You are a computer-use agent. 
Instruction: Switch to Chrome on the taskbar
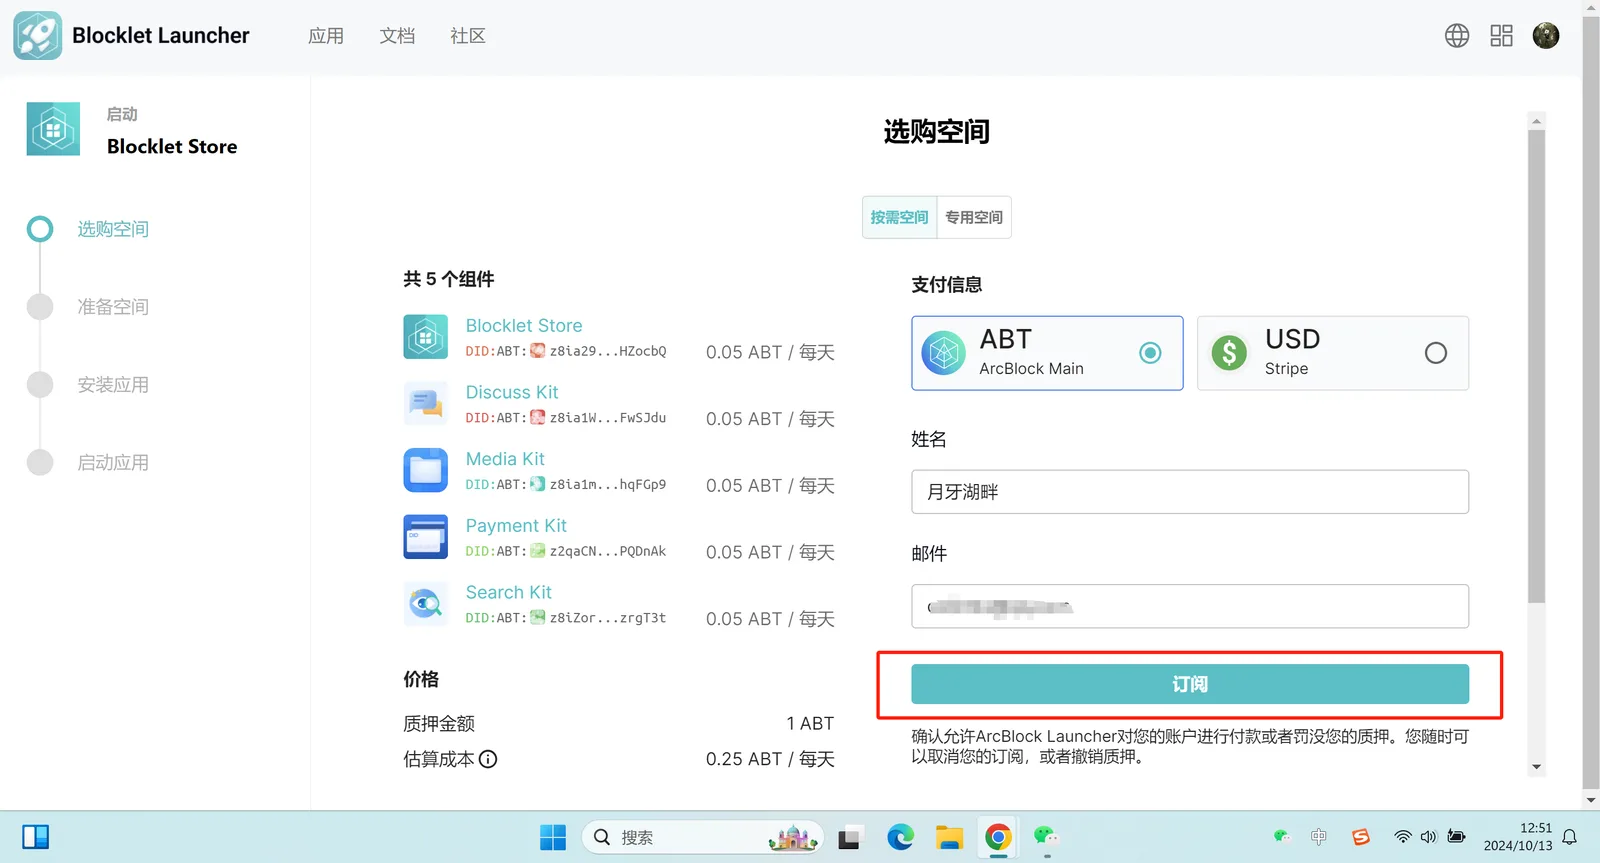[998, 837]
